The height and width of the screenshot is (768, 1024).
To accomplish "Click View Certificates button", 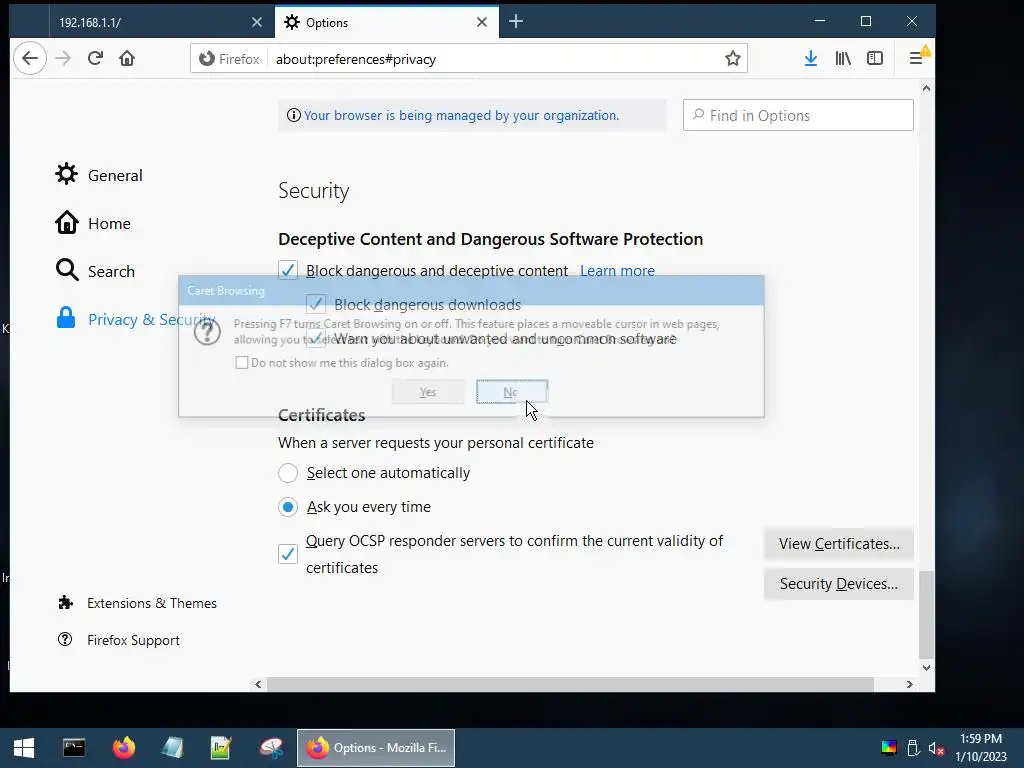I will [839, 543].
